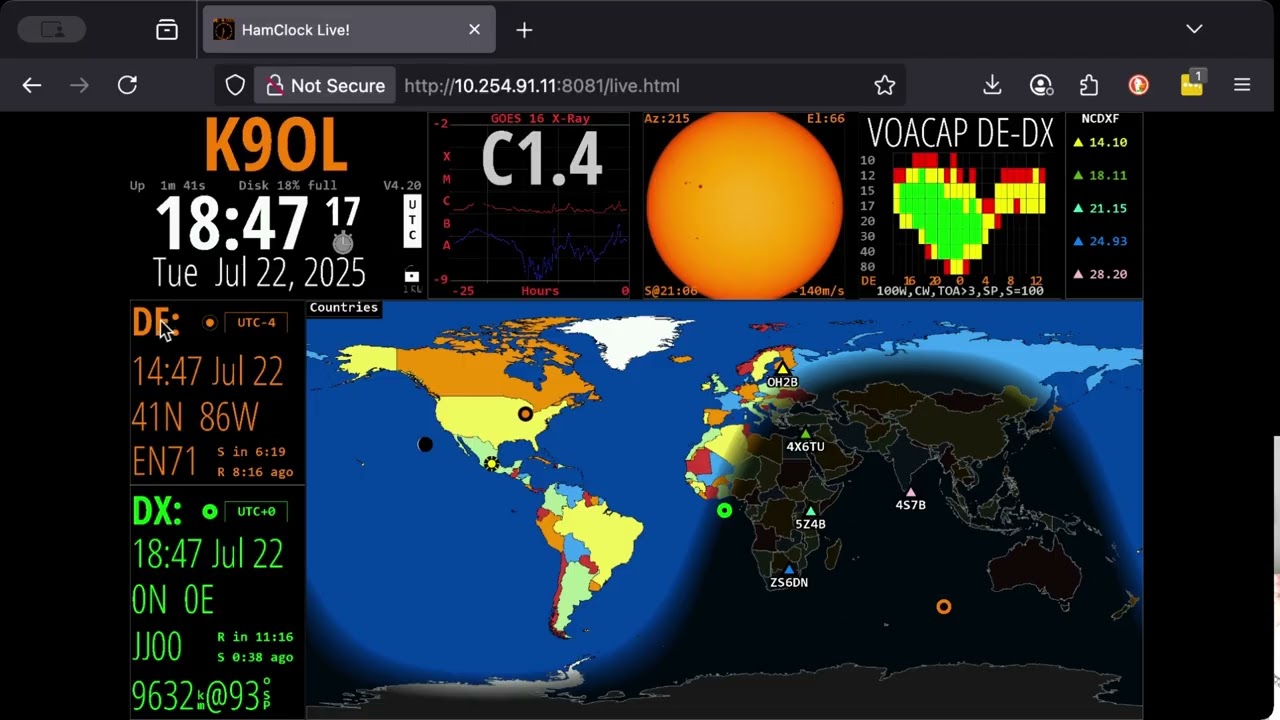Close the HamClock Live! tab

474,30
